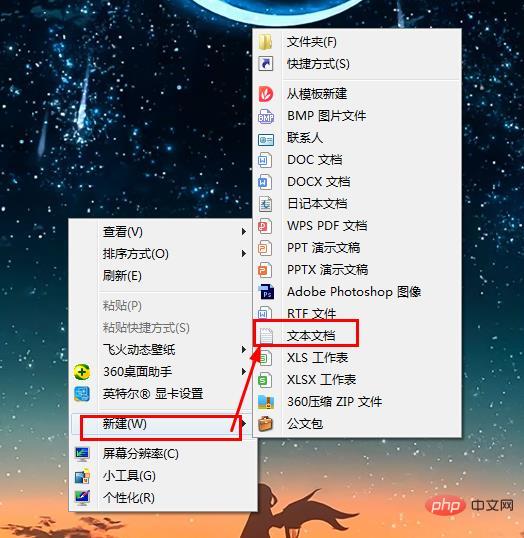Click the folder icon beside 文件夹(F)

[x=265, y=42]
